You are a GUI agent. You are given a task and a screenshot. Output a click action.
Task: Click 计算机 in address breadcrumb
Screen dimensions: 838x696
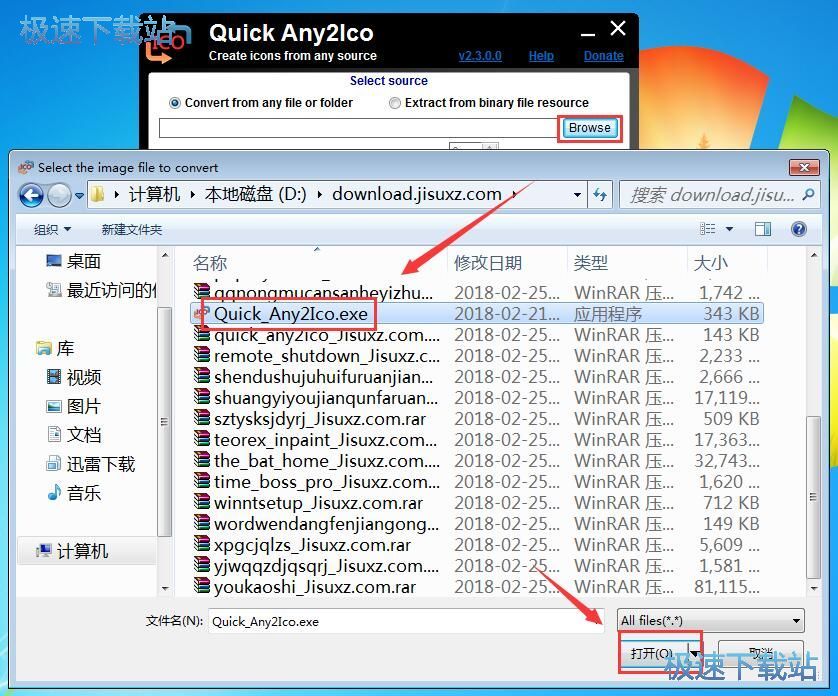pos(154,194)
